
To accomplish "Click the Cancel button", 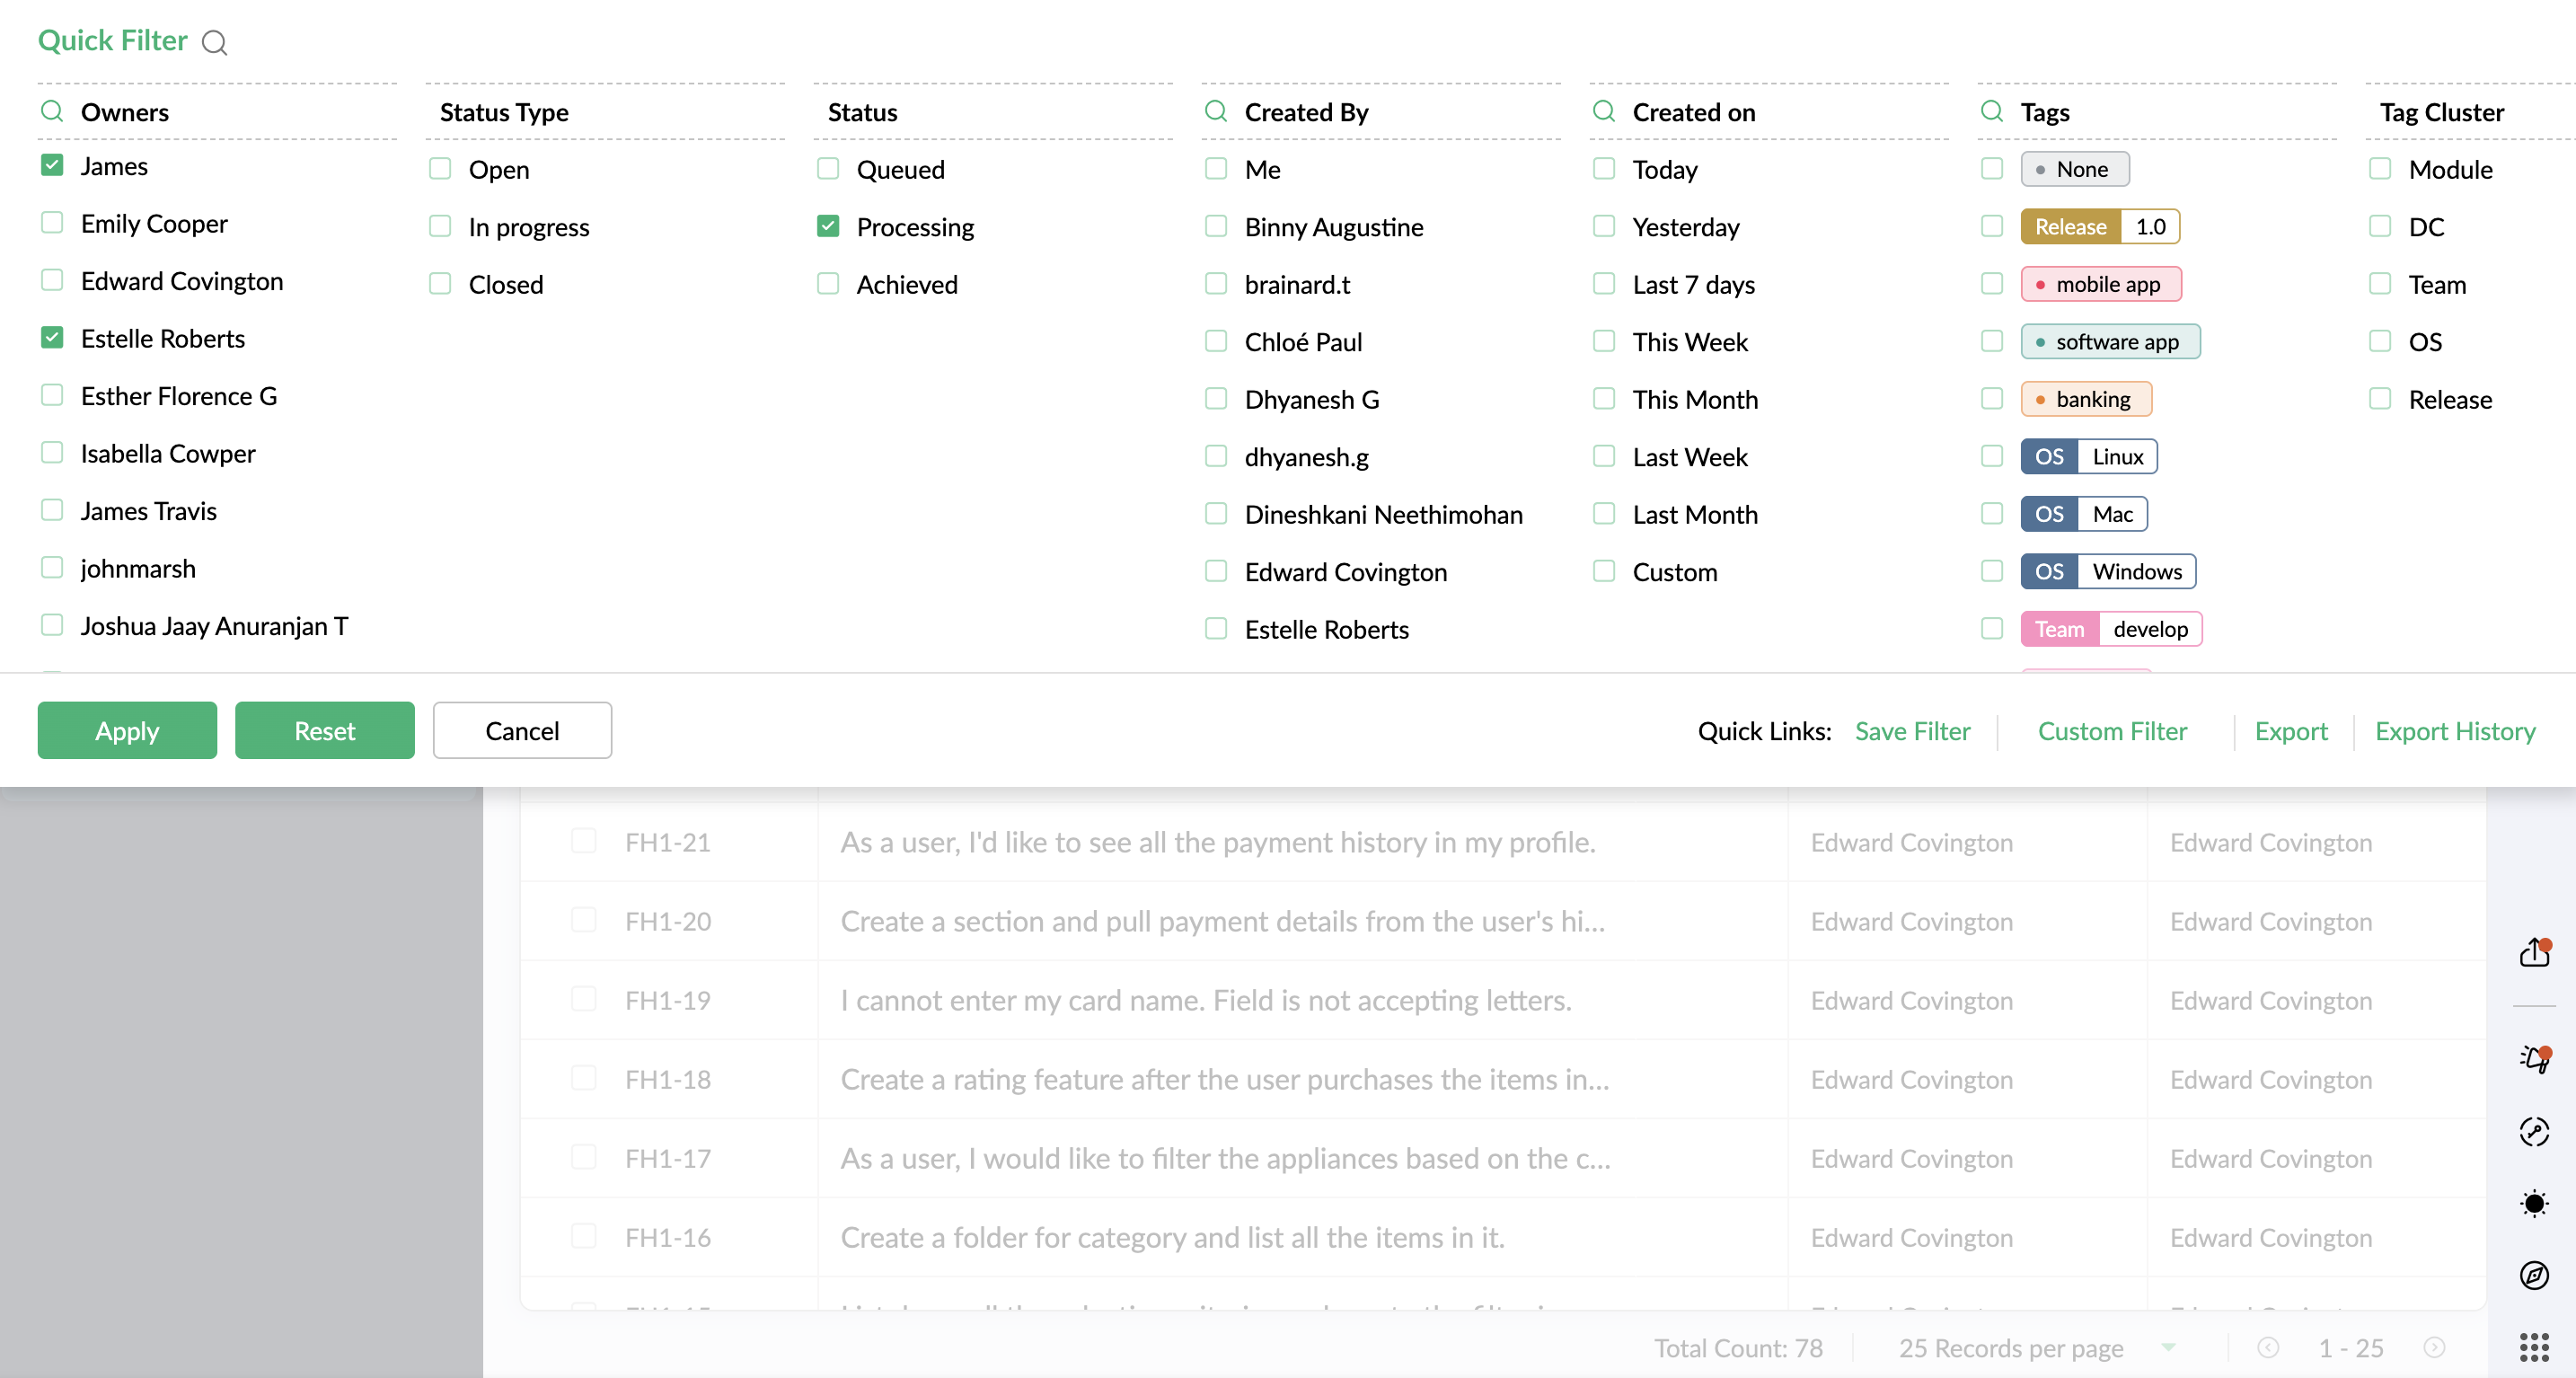I will point(522,730).
